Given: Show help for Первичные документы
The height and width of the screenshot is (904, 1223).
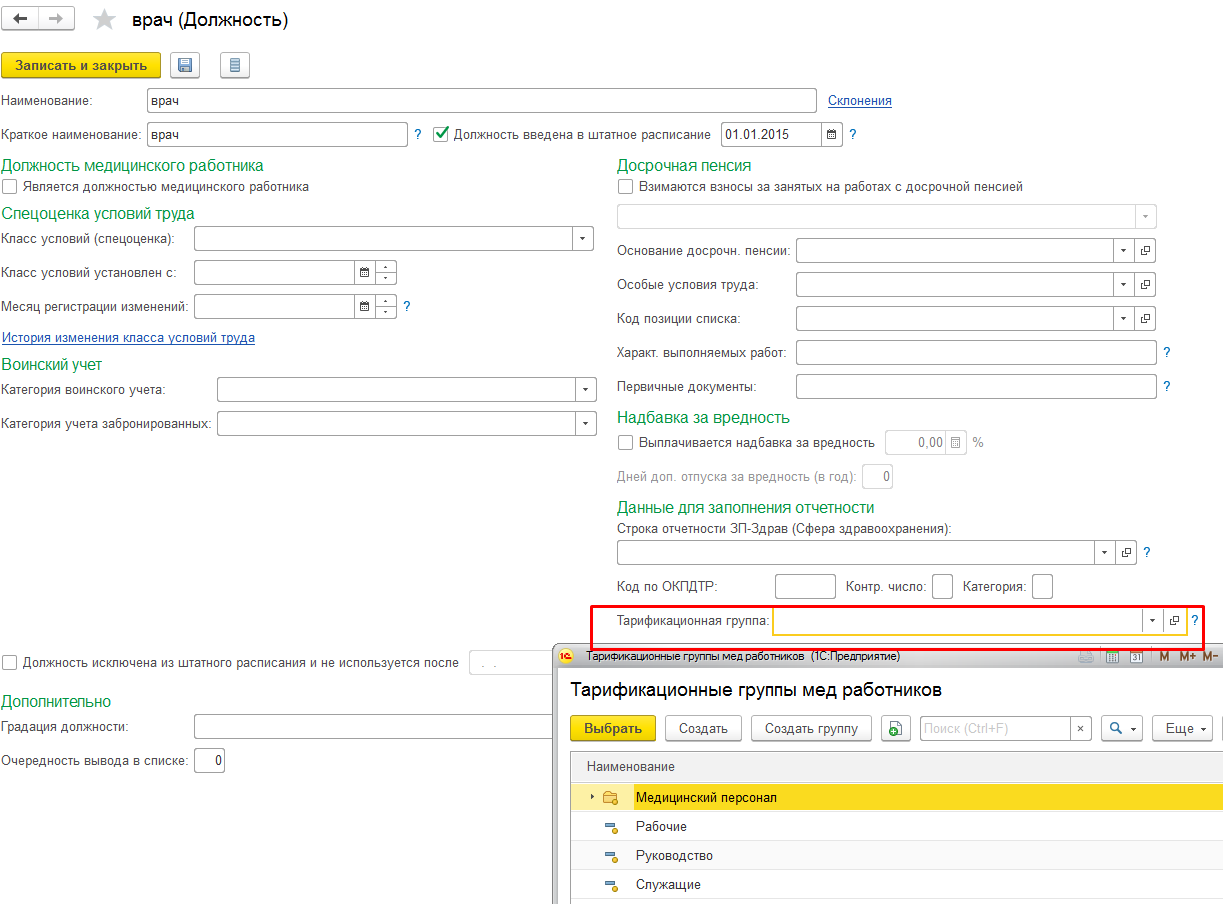Looking at the screenshot, I should point(1167,387).
